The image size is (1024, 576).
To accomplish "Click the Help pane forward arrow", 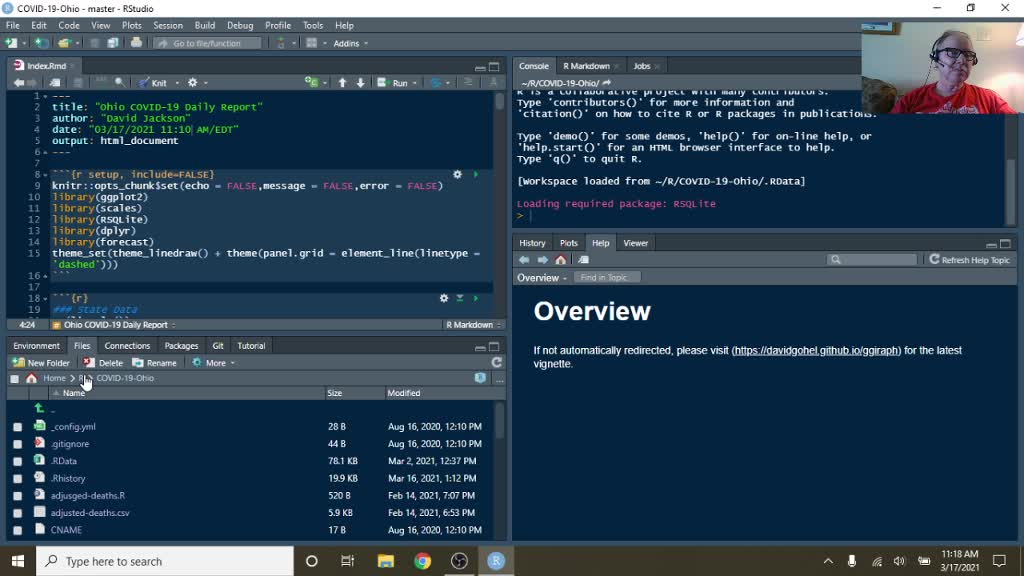I will (x=542, y=260).
